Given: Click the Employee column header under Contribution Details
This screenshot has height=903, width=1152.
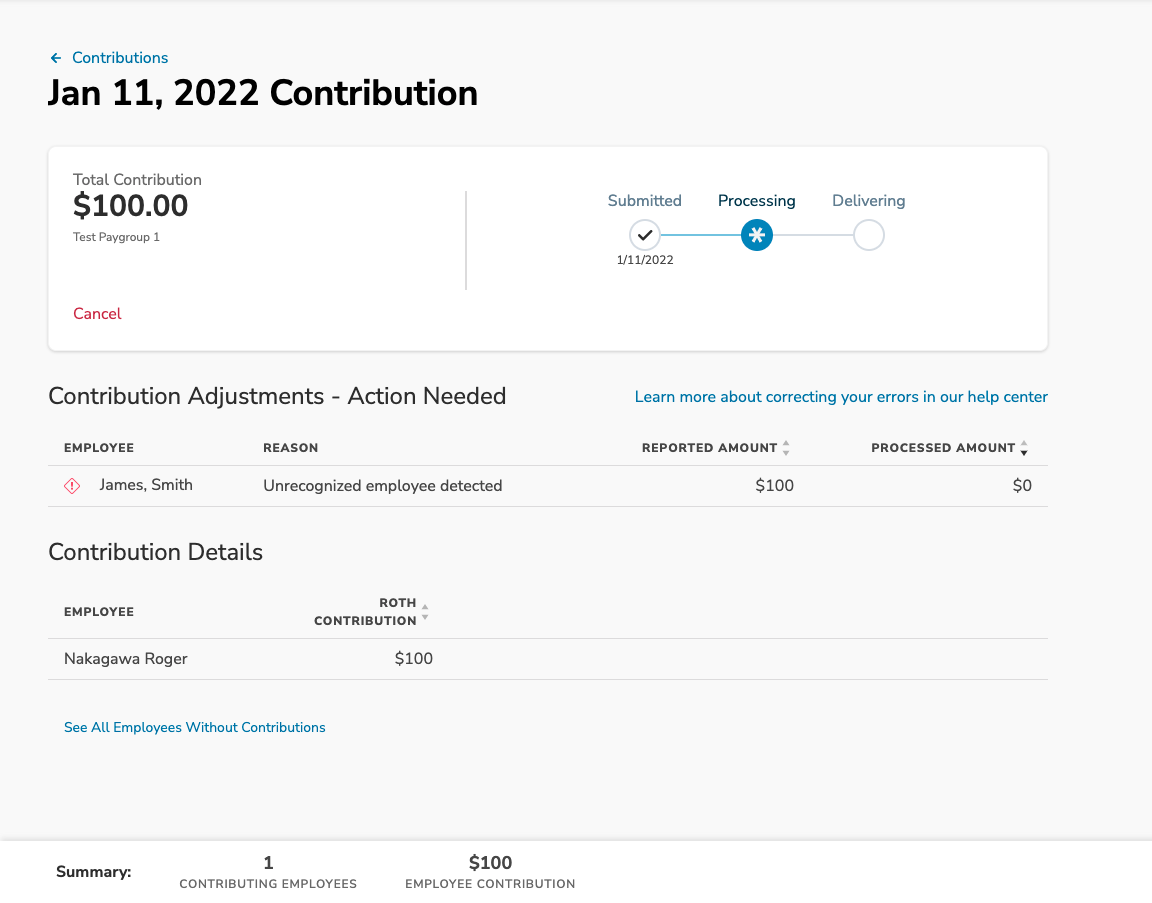Looking at the screenshot, I should point(99,611).
